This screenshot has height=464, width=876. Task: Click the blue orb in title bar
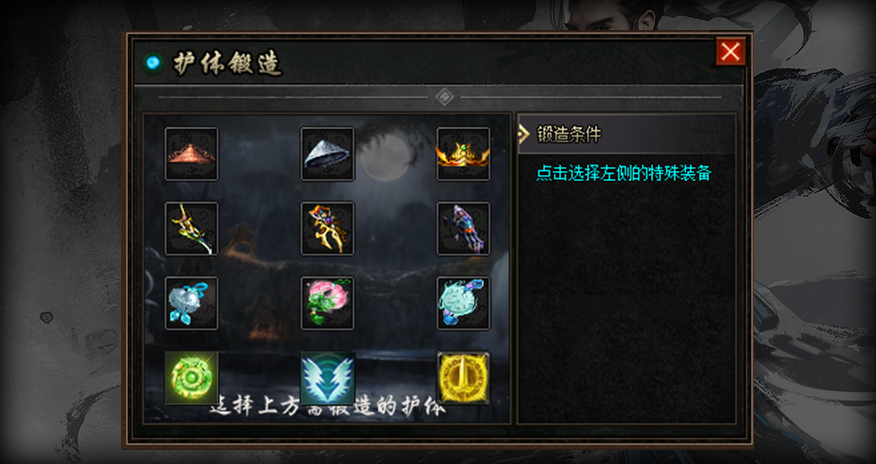[x=152, y=63]
